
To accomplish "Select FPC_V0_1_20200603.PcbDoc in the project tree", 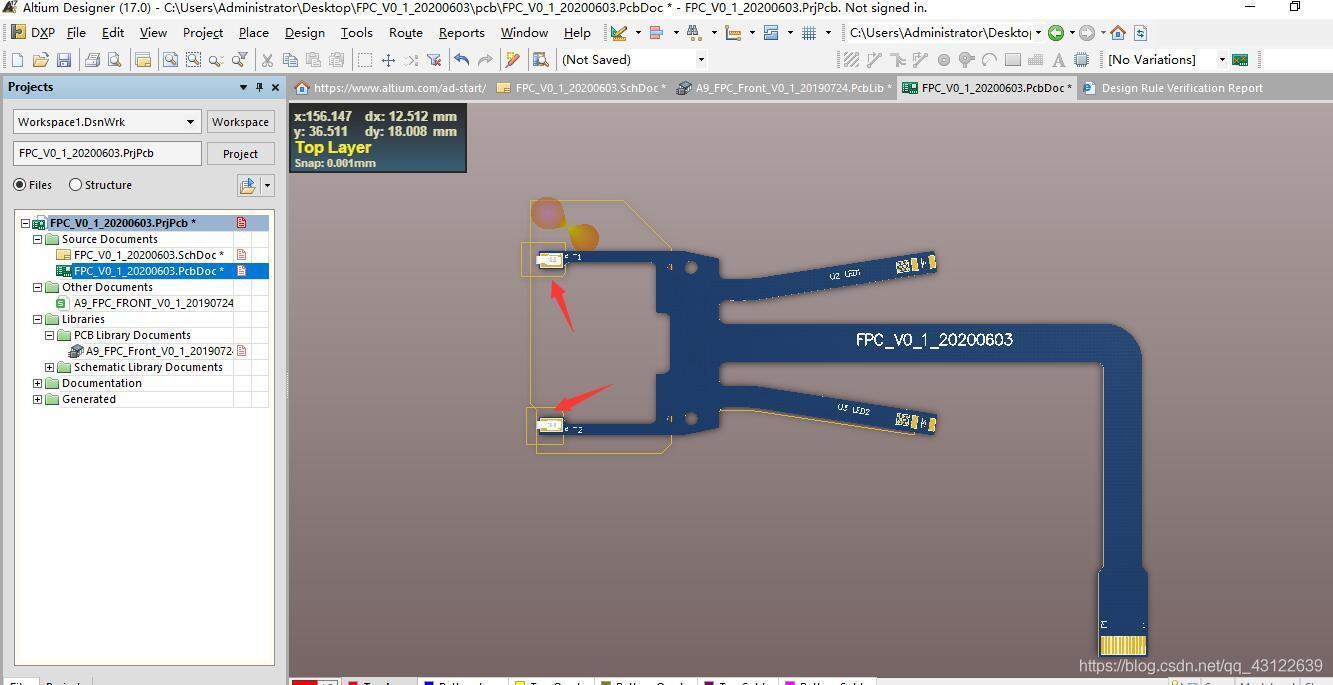I will [x=148, y=271].
